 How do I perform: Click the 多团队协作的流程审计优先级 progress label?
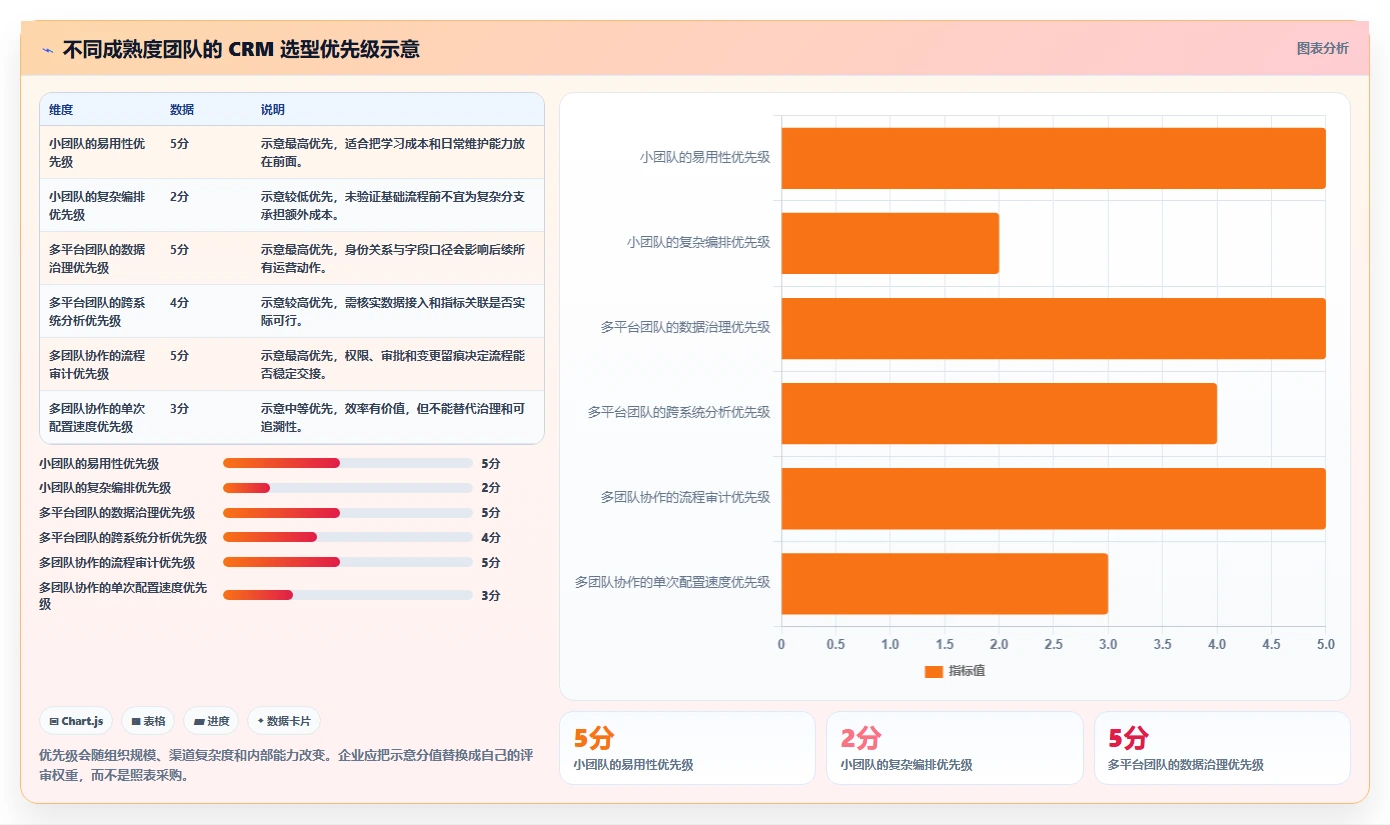(x=117, y=563)
